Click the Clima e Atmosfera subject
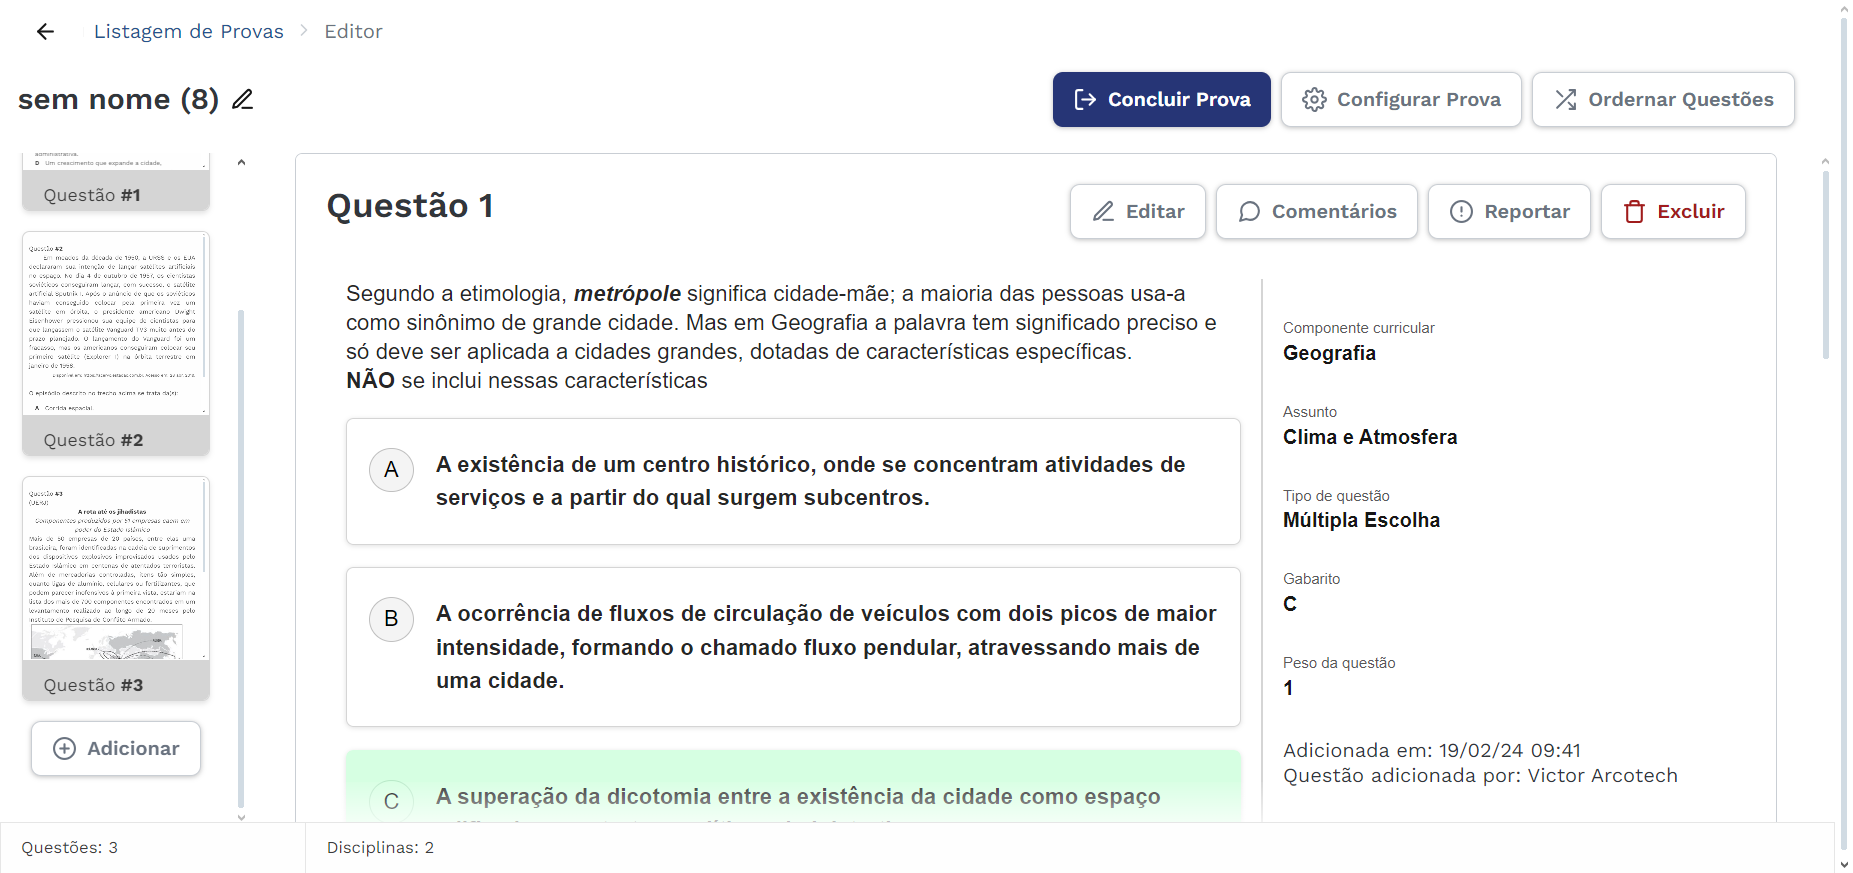 [1370, 437]
